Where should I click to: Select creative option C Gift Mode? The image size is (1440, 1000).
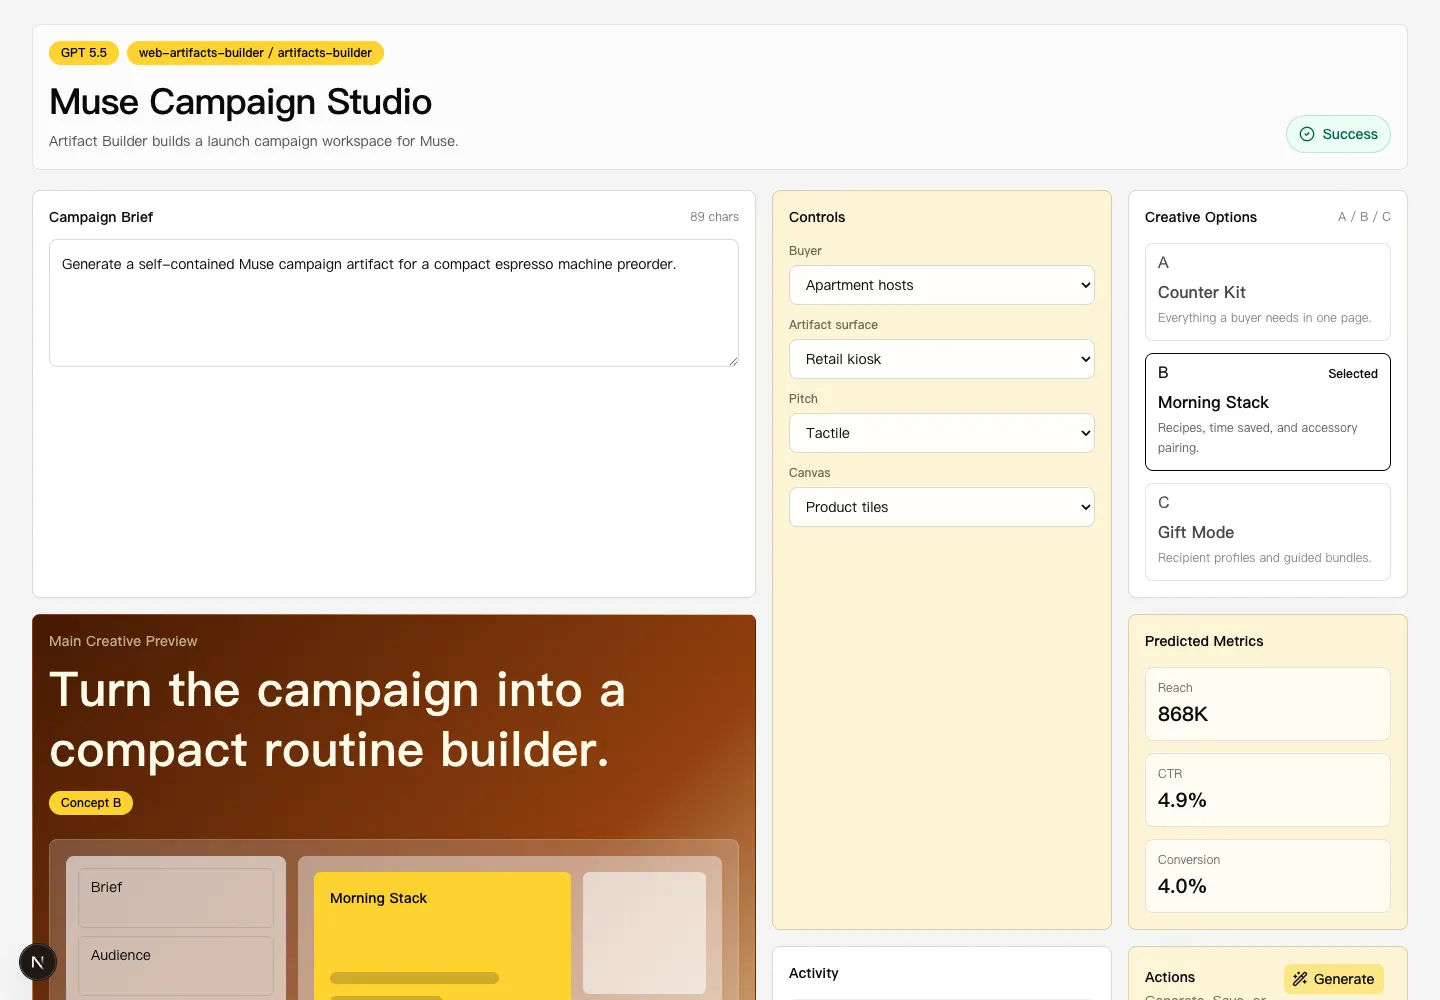pos(1268,532)
